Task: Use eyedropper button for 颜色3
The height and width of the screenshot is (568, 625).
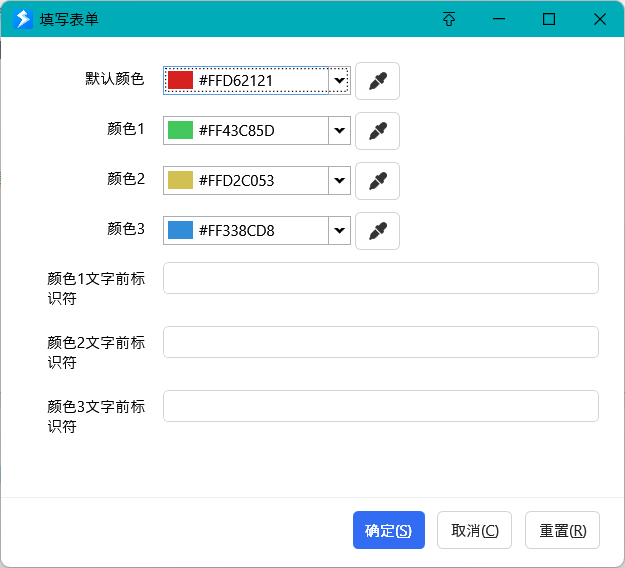Action: 377,231
